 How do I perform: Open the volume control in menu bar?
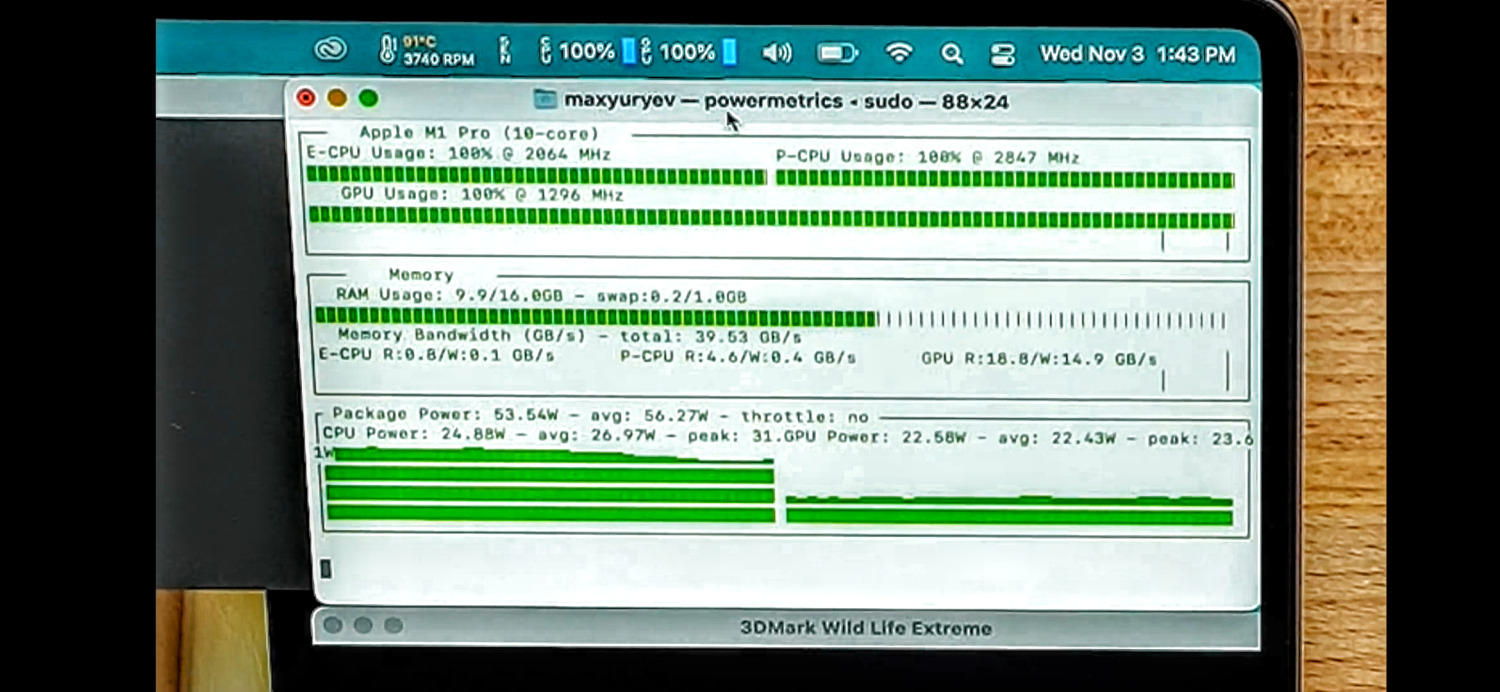[777, 53]
